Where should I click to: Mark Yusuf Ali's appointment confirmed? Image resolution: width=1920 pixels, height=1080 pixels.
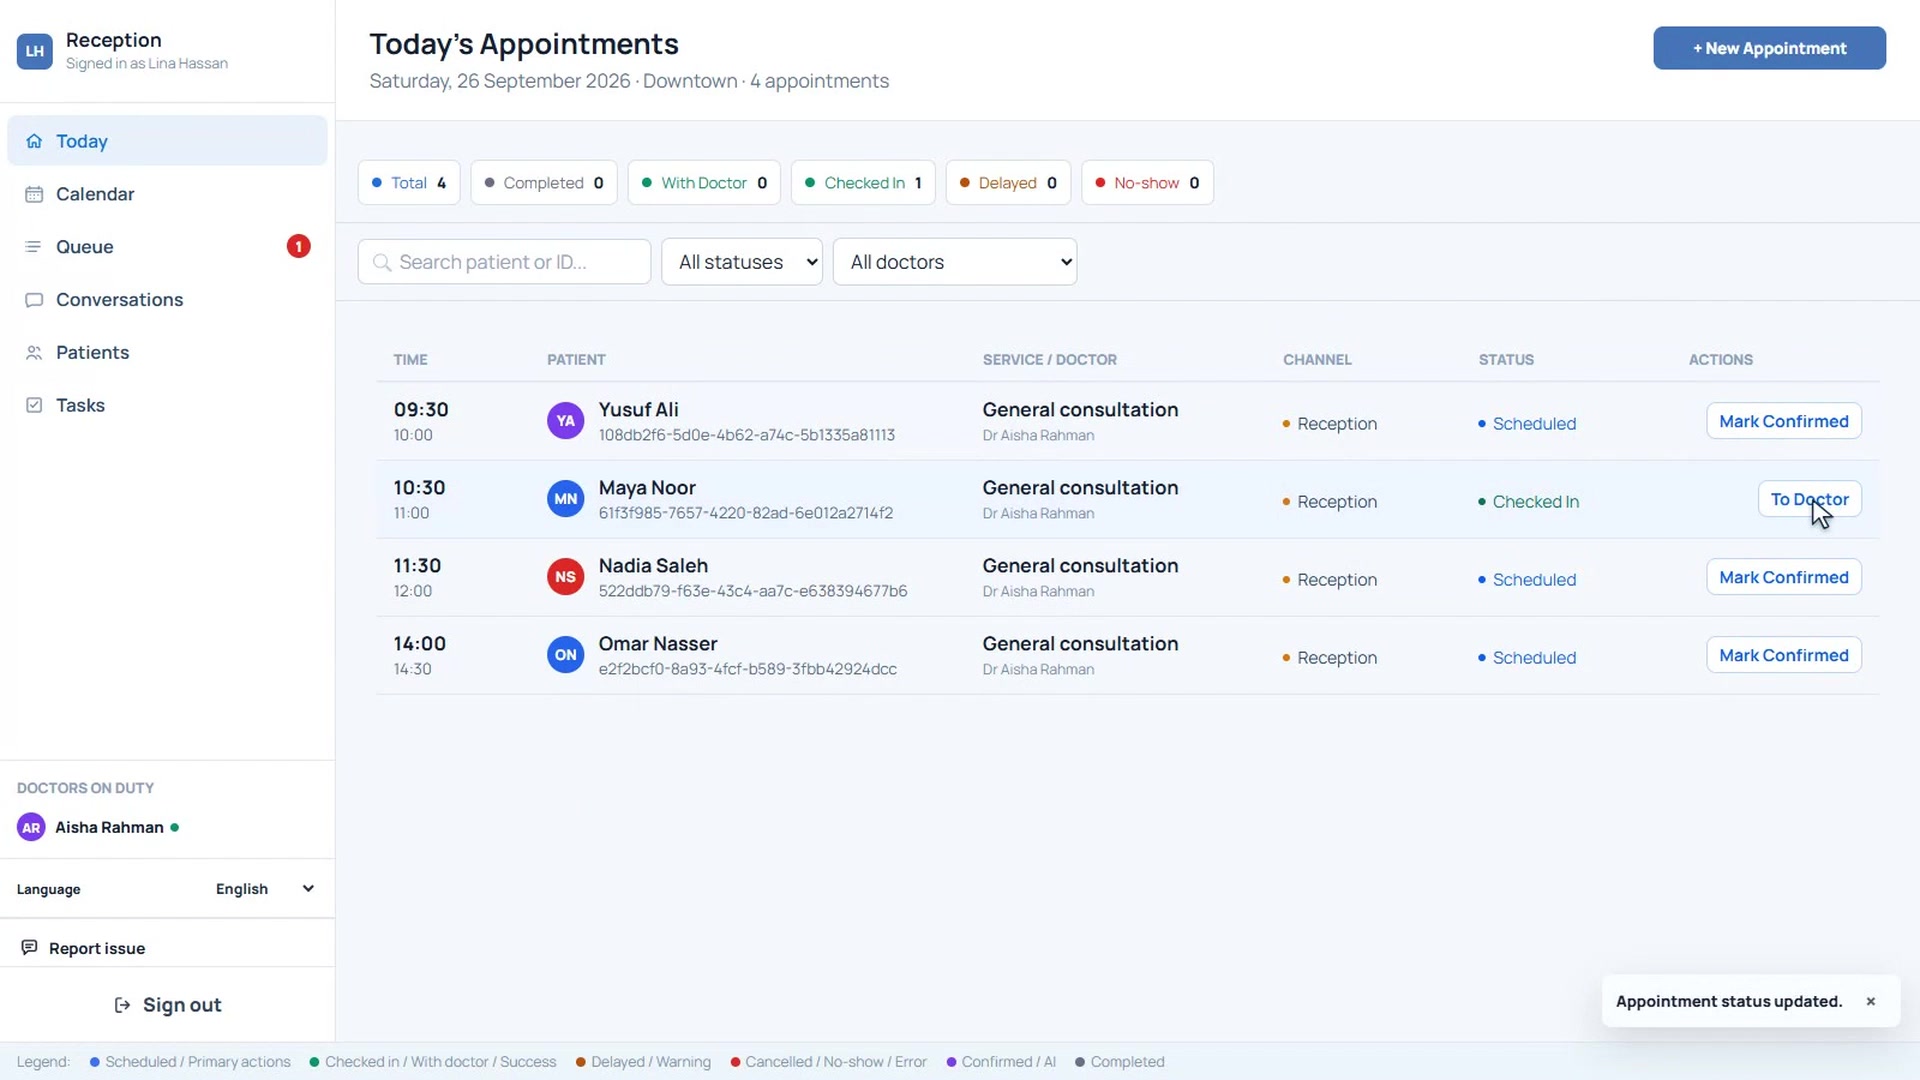point(1783,421)
